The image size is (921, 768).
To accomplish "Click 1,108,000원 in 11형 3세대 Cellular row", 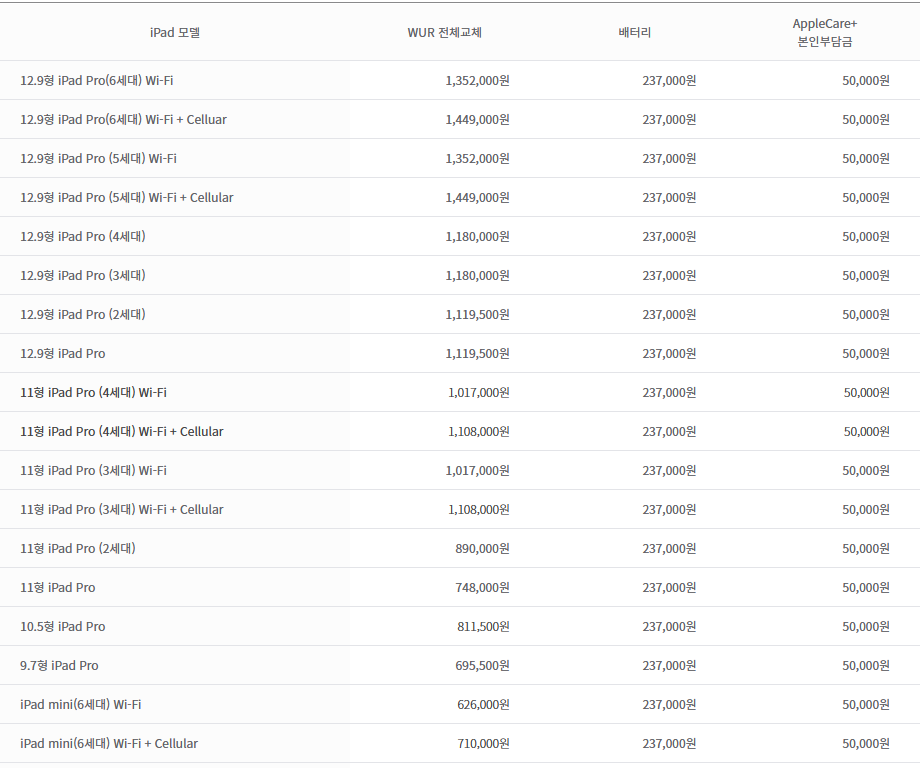I will (479, 510).
